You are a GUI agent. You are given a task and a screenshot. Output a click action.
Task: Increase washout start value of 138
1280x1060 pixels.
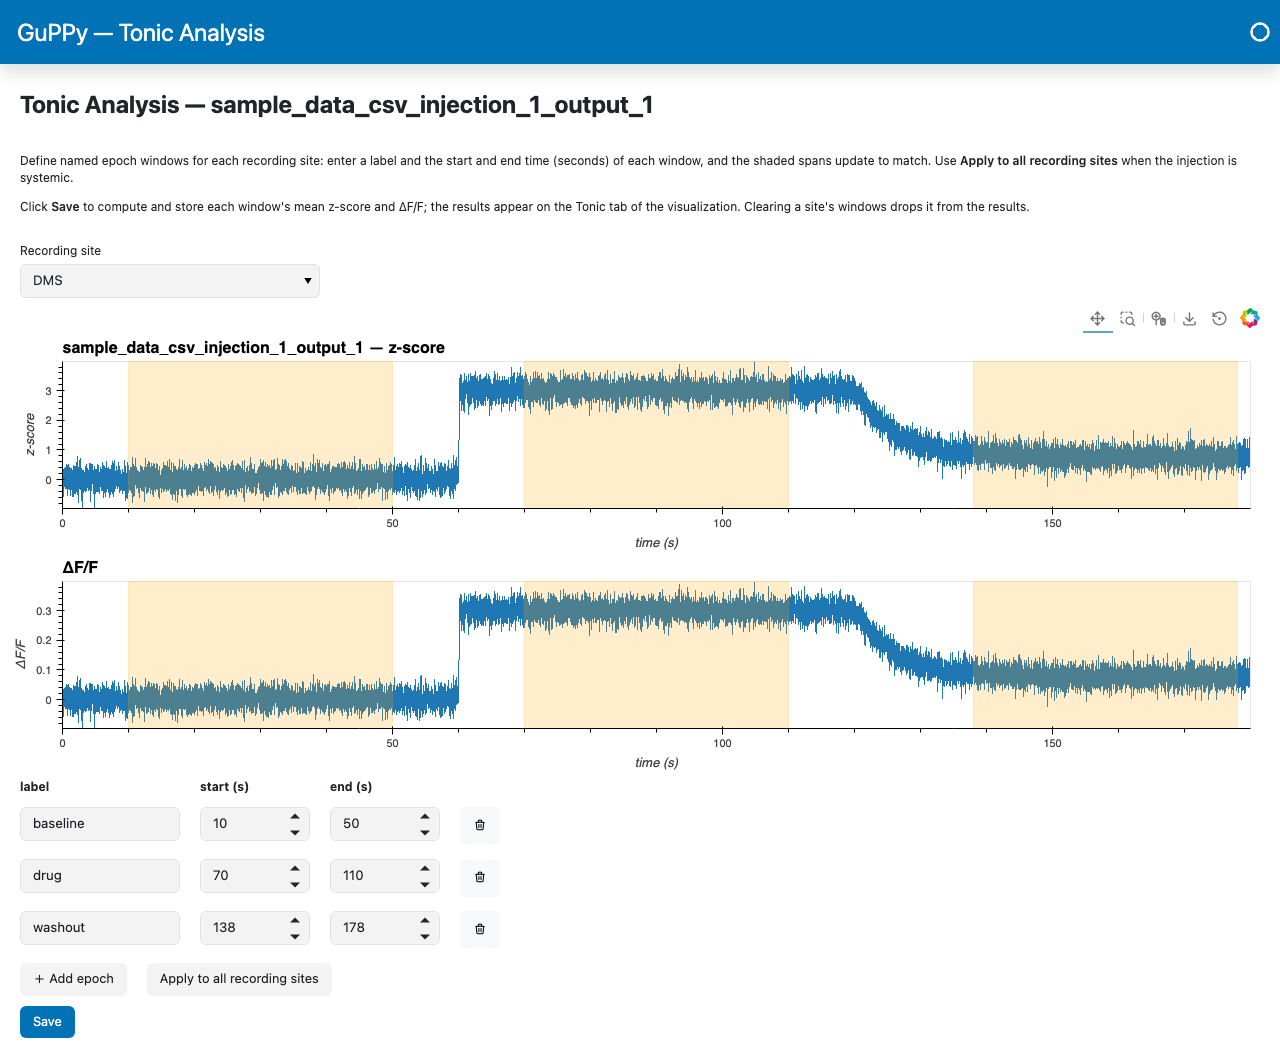[x=295, y=920]
